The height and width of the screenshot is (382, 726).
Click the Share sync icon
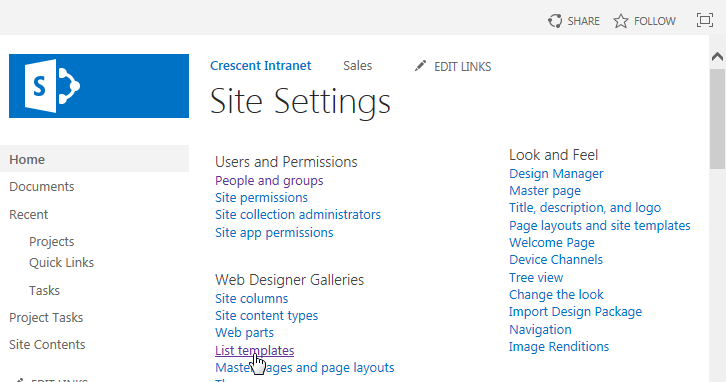555,21
